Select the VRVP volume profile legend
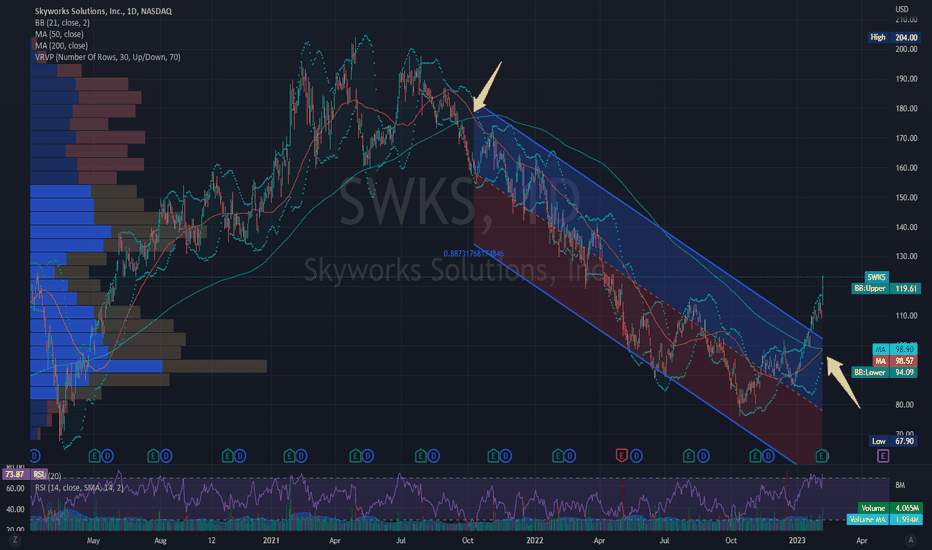Viewport: 932px width, 550px height. click(108, 57)
